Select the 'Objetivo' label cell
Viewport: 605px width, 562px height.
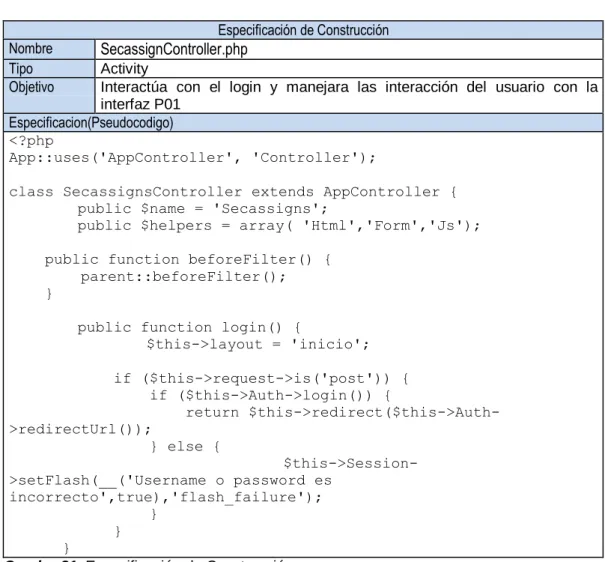(49, 95)
